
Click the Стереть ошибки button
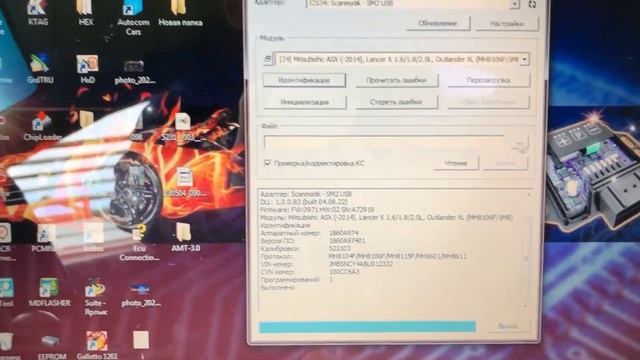pyautogui.click(x=396, y=102)
